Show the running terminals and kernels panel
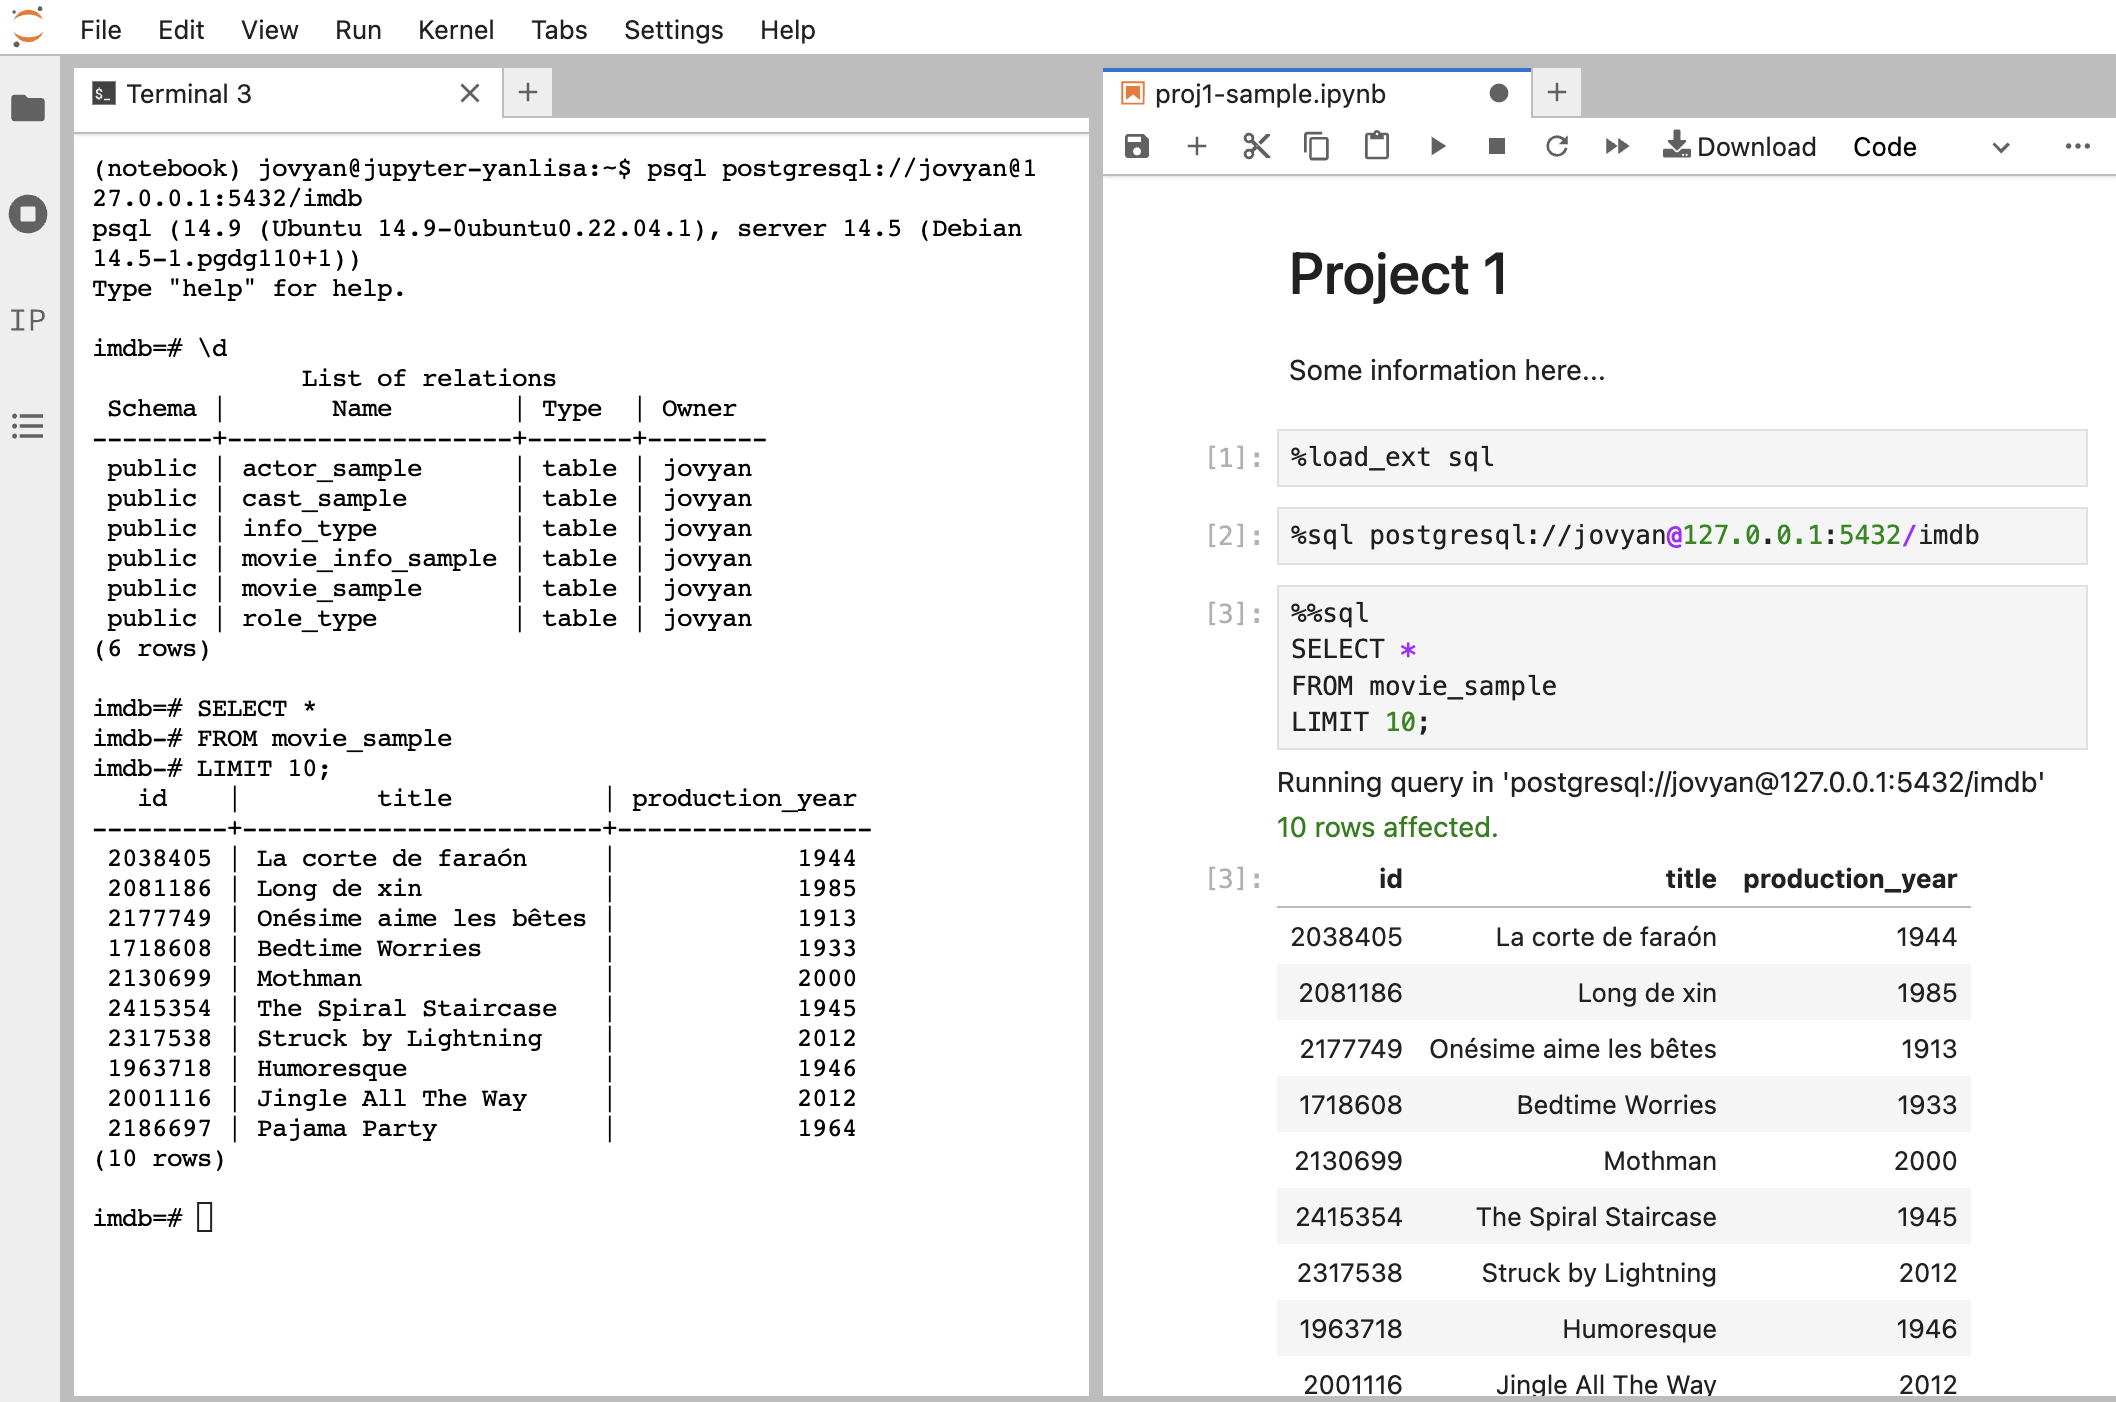The image size is (2116, 1402). (28, 214)
